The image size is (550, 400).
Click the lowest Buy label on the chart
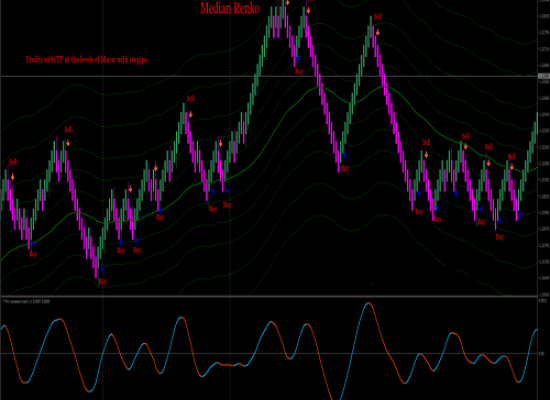pos(102,281)
